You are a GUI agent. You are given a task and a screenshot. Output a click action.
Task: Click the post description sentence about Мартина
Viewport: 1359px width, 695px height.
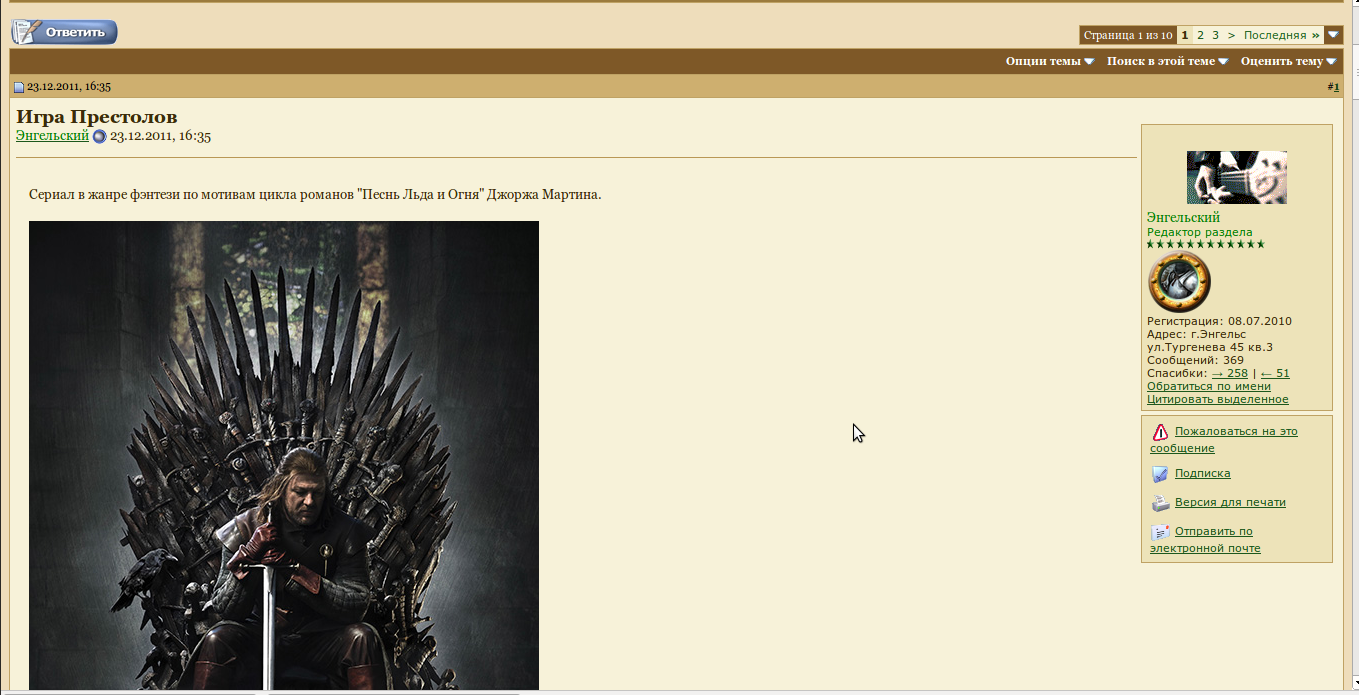pyautogui.click(x=315, y=195)
